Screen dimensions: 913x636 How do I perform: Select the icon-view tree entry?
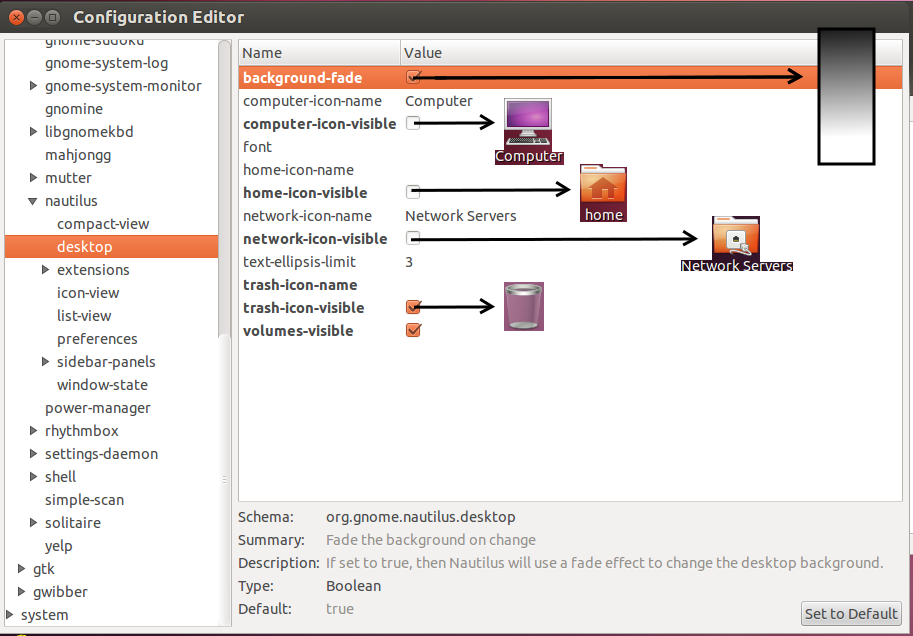(x=88, y=293)
